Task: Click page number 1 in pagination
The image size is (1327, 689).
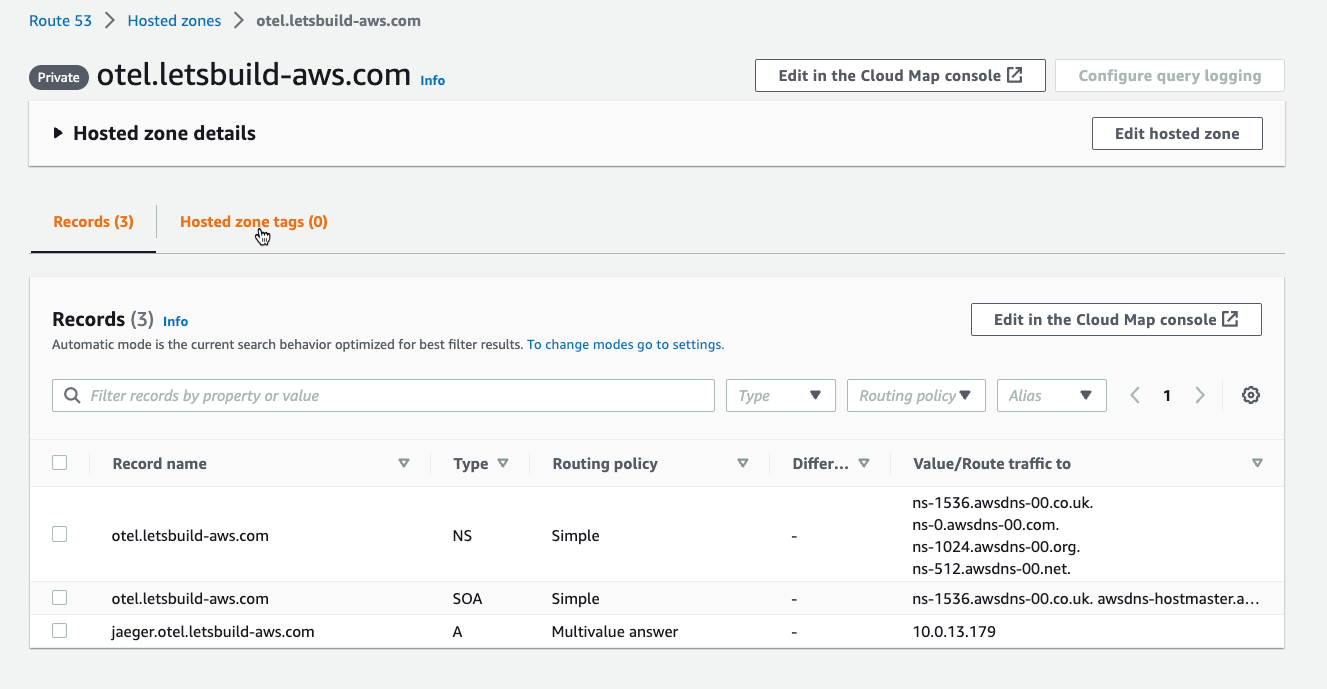Action: click(1167, 395)
